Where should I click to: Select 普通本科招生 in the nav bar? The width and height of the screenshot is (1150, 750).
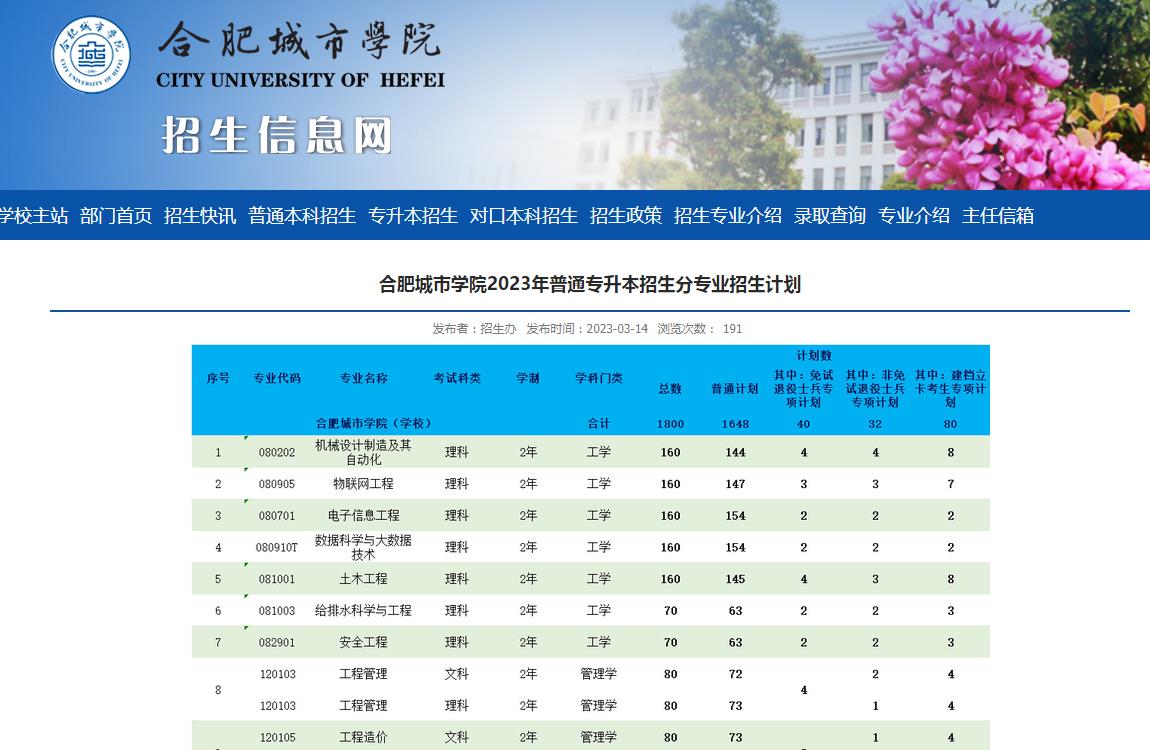tap(302, 216)
